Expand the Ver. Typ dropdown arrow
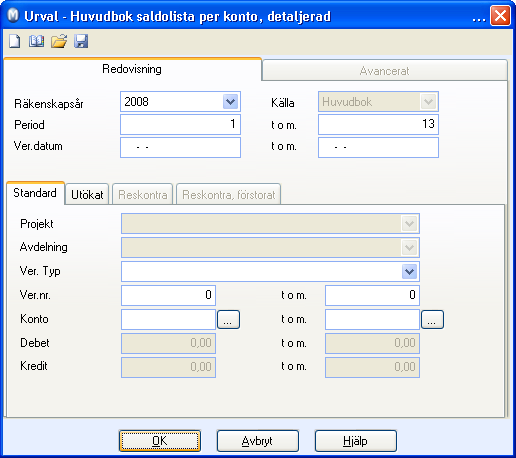This screenshot has width=516, height=458. click(x=410, y=272)
